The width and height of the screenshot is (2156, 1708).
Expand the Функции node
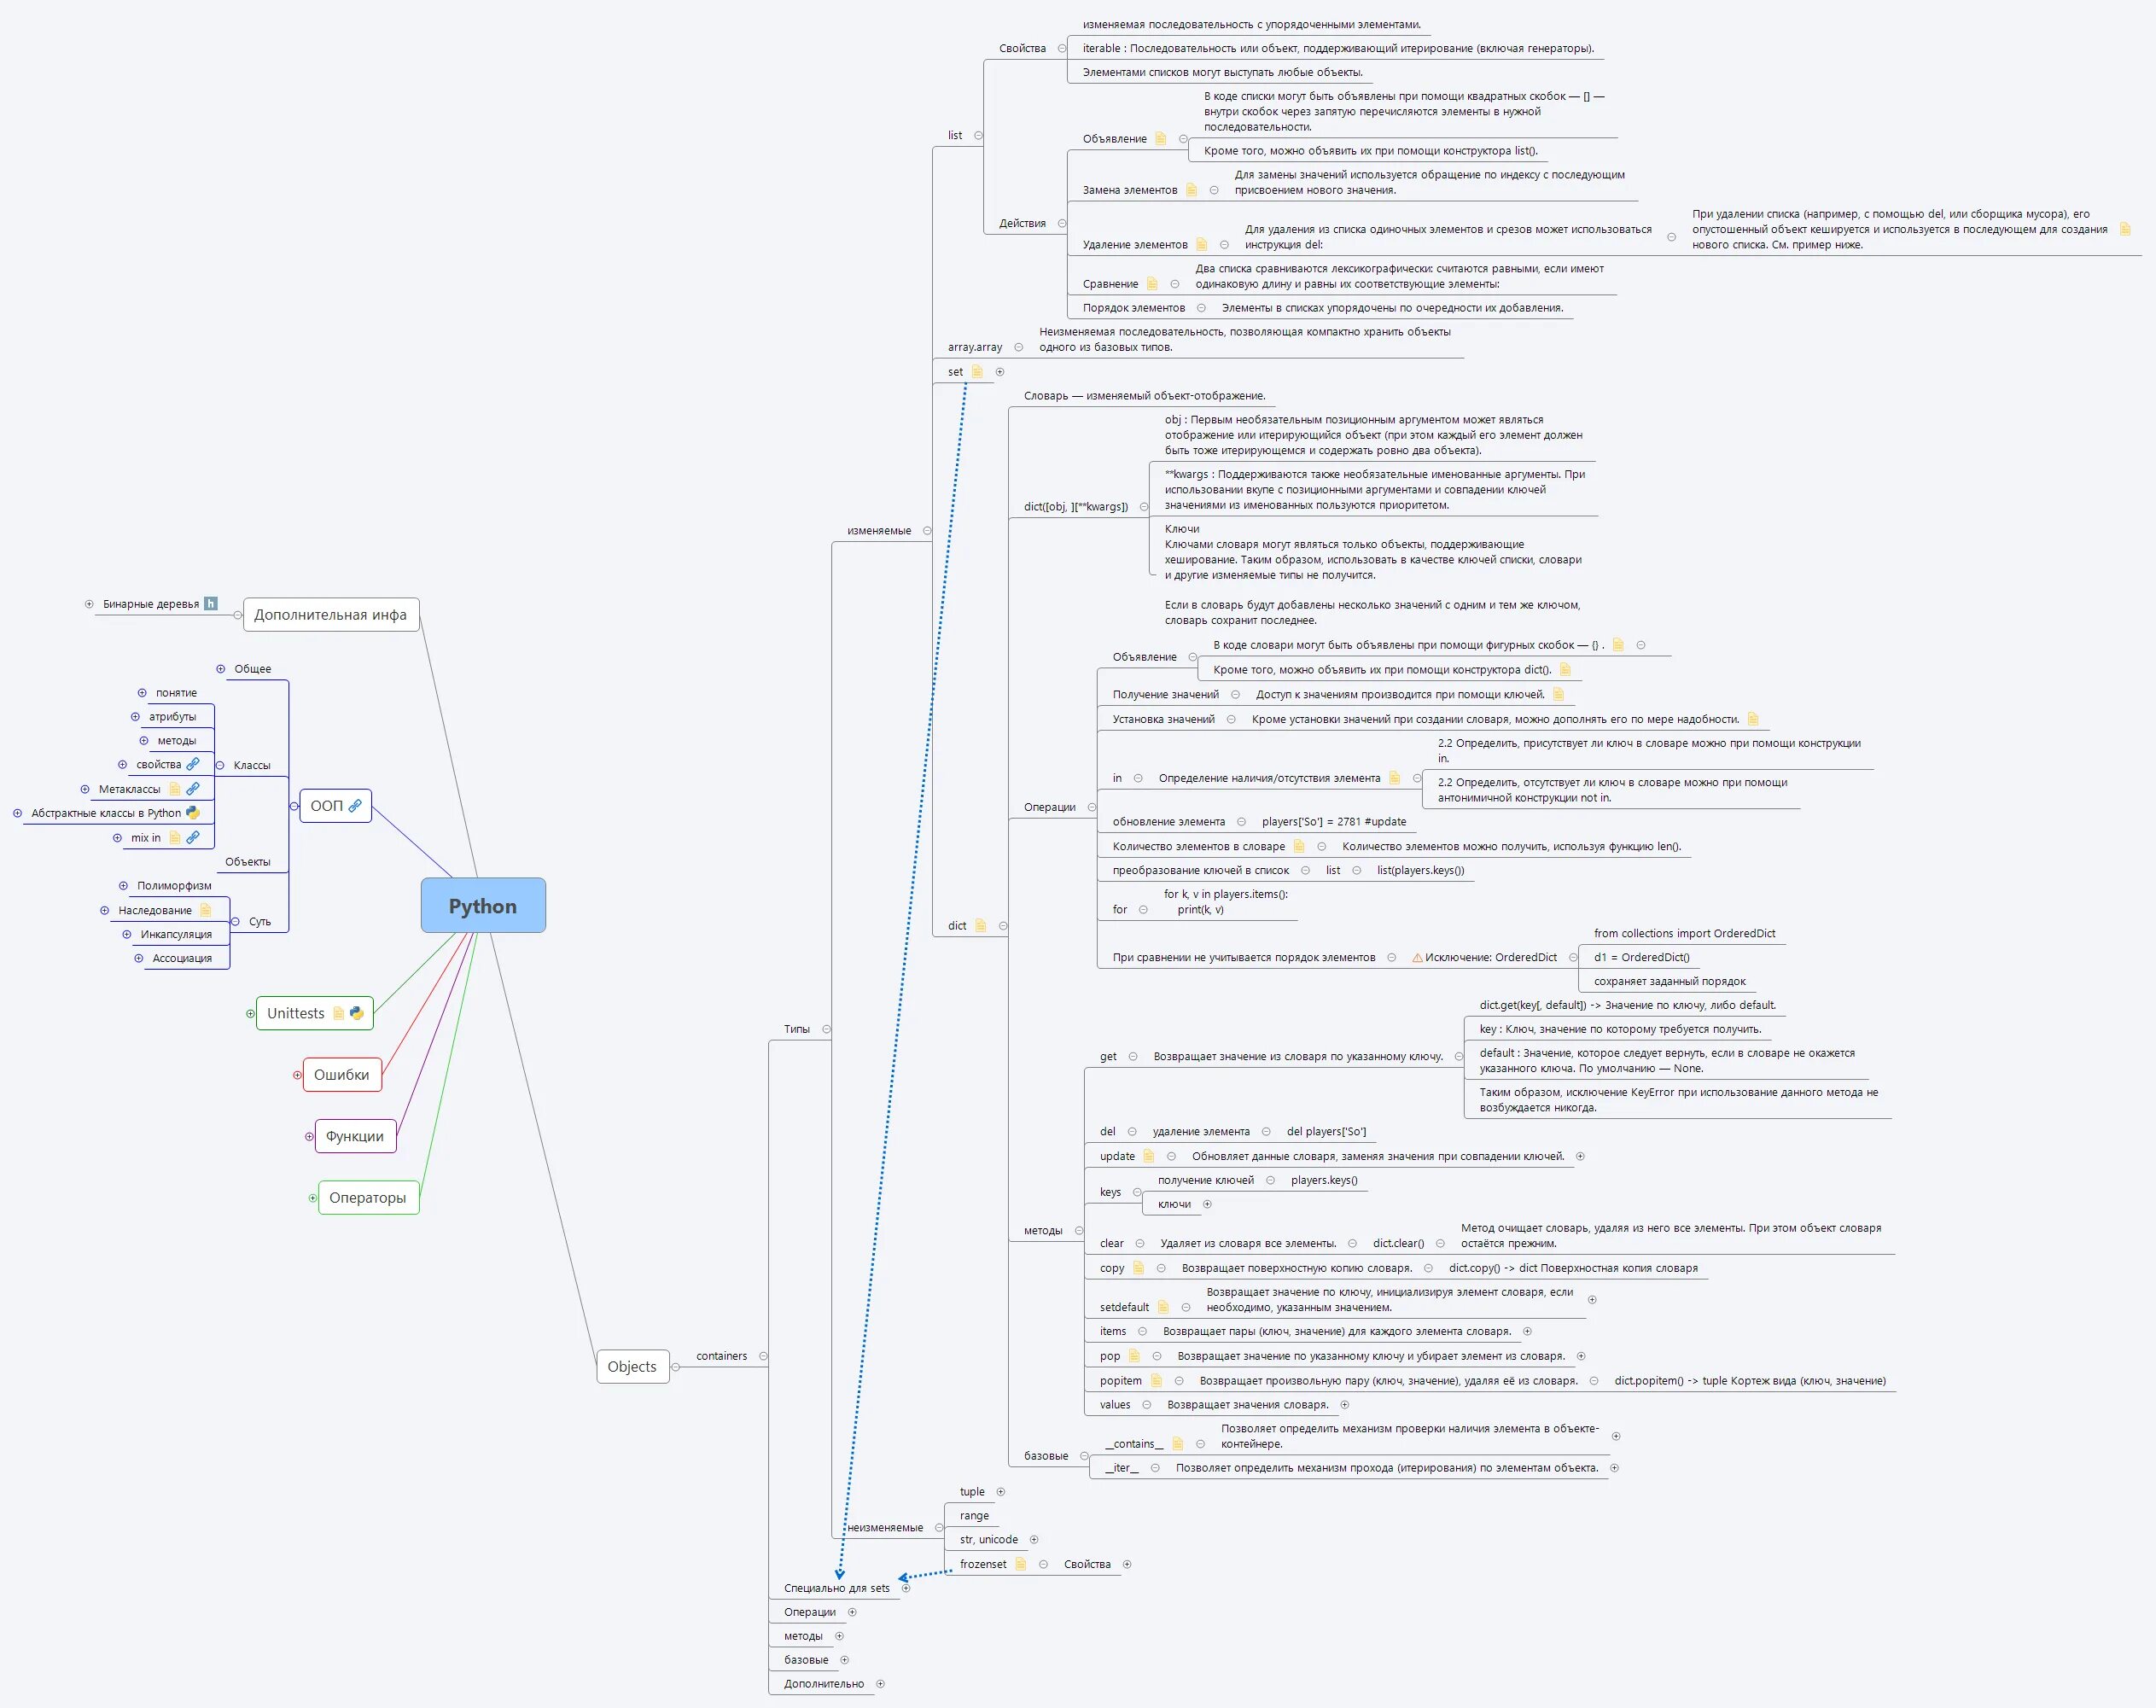(x=309, y=1137)
